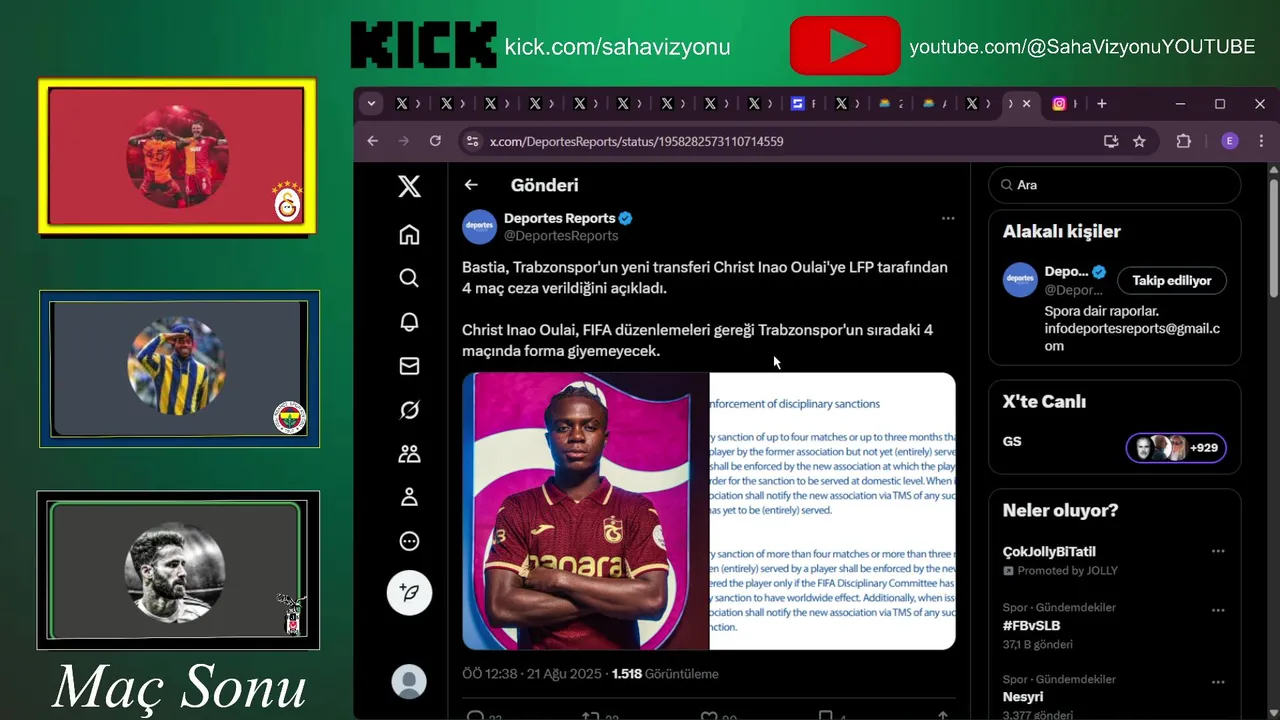Select the Beşiktaş card in the overlay
This screenshot has height=720, width=1280.
(x=178, y=570)
